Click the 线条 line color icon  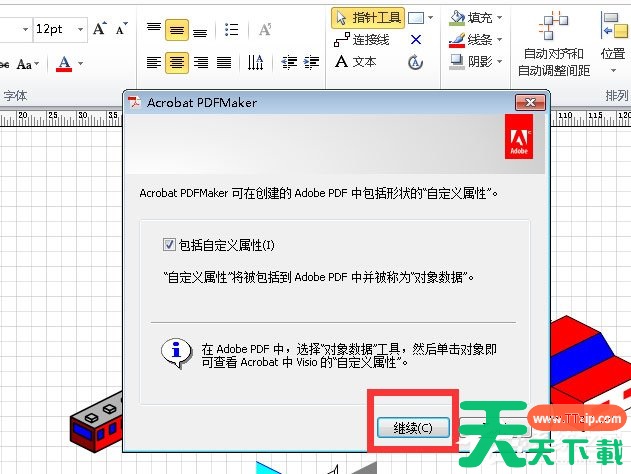coord(457,40)
